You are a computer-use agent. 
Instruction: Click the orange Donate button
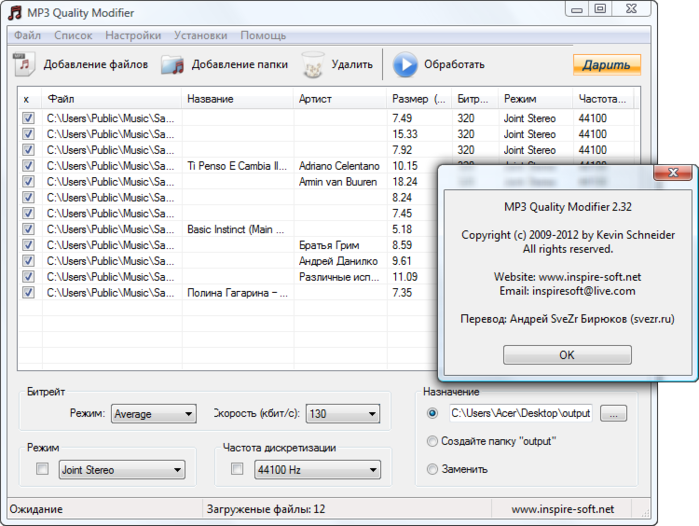tap(607, 65)
